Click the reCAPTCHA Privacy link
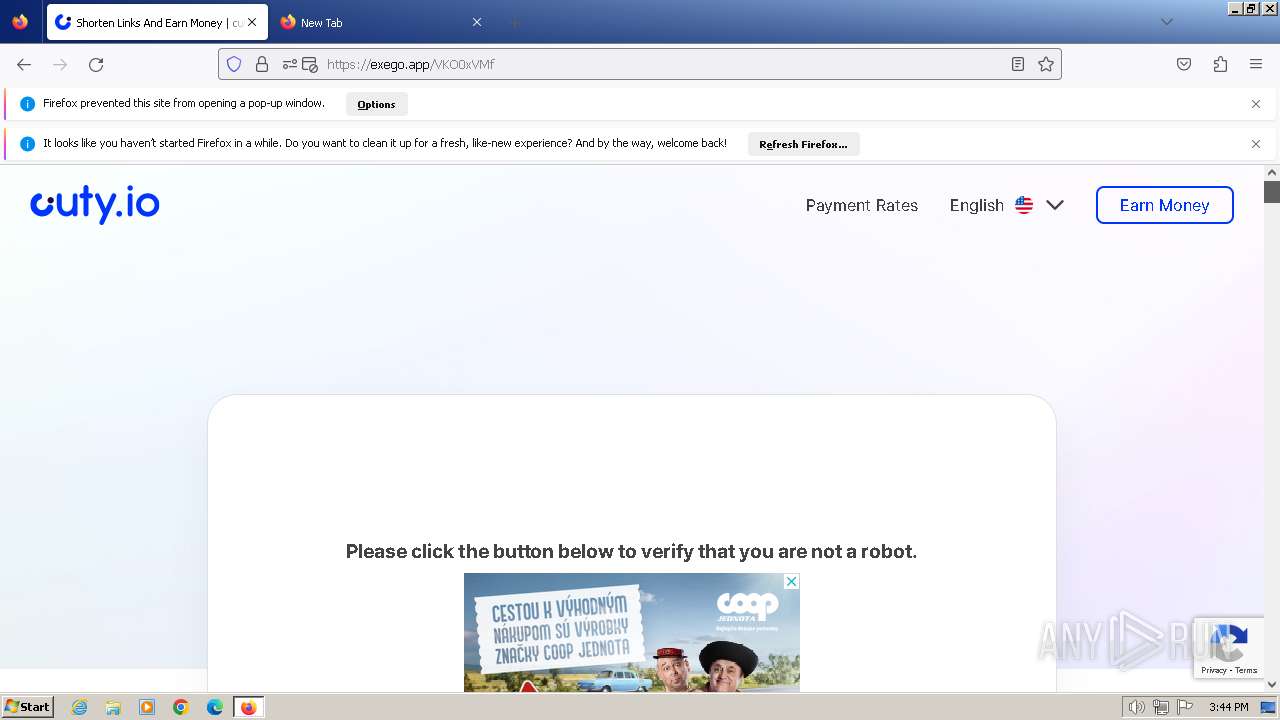Image resolution: width=1280 pixels, height=720 pixels. point(1214,670)
